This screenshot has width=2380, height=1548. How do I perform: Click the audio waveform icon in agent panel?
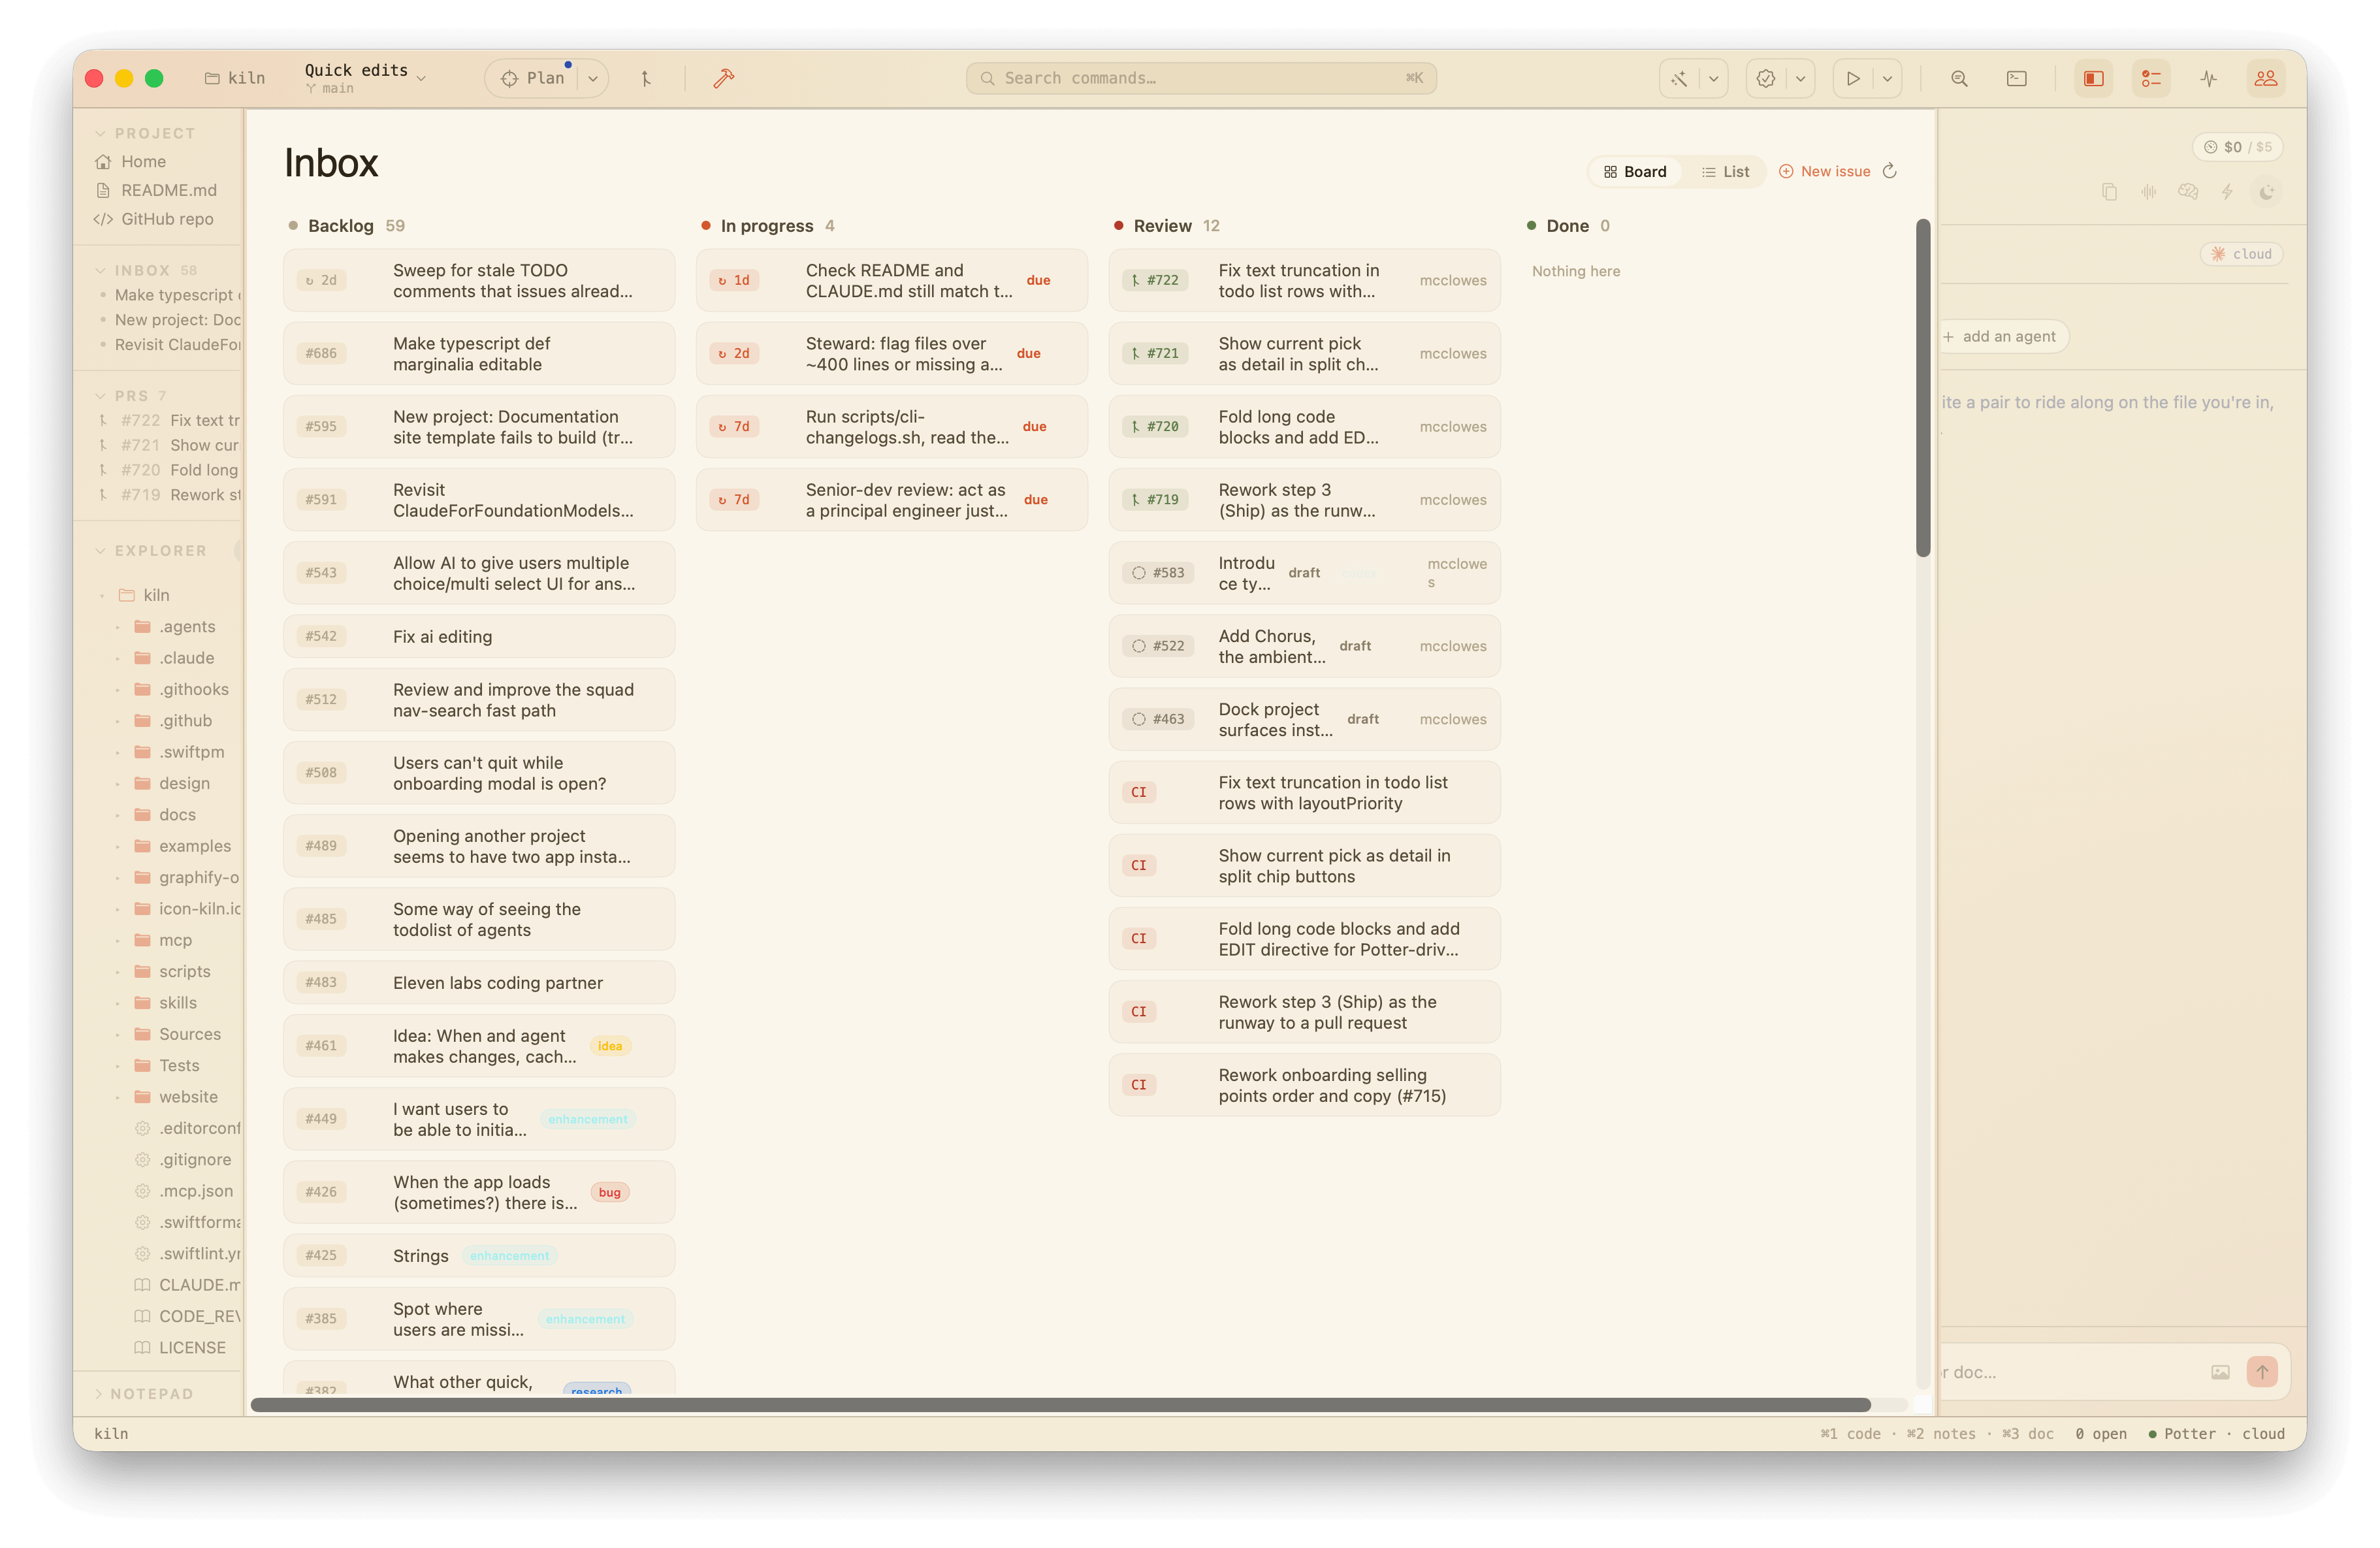pyautogui.click(x=2148, y=192)
